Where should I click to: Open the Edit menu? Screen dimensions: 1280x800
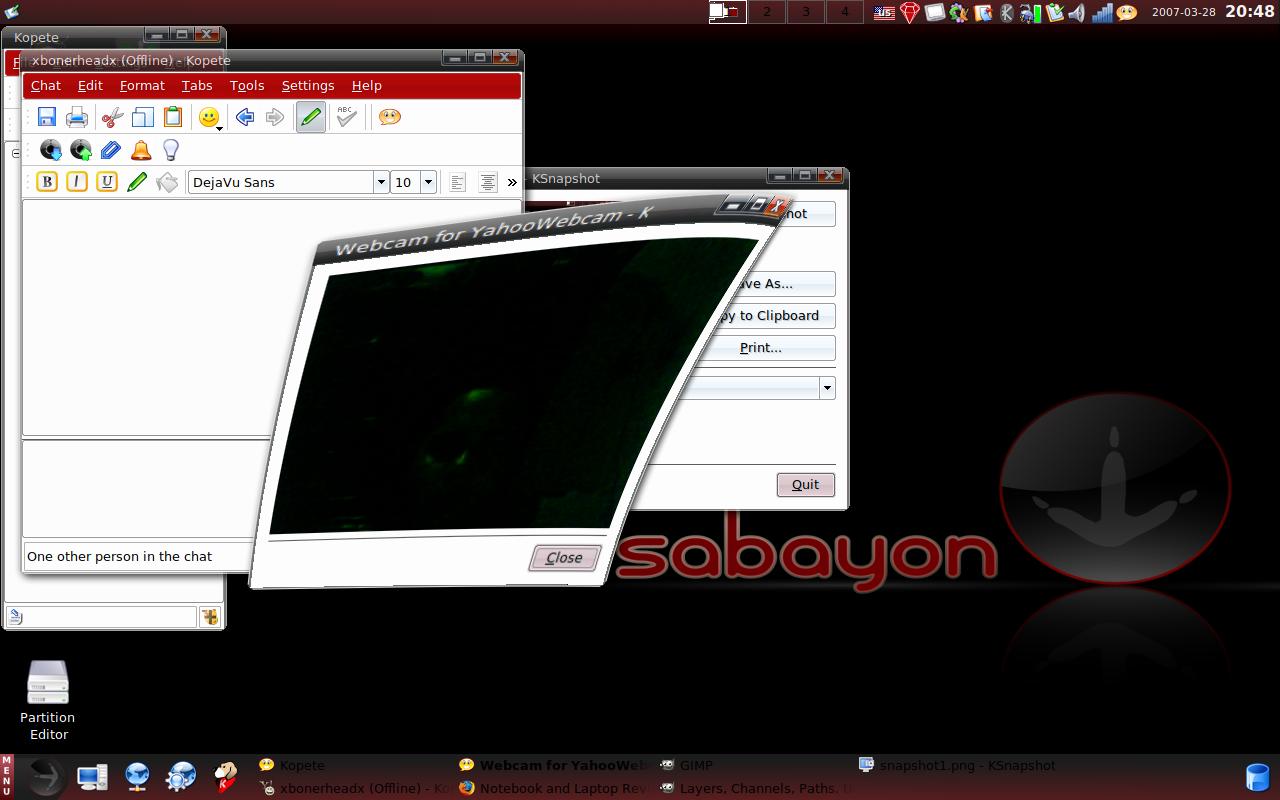coord(90,86)
